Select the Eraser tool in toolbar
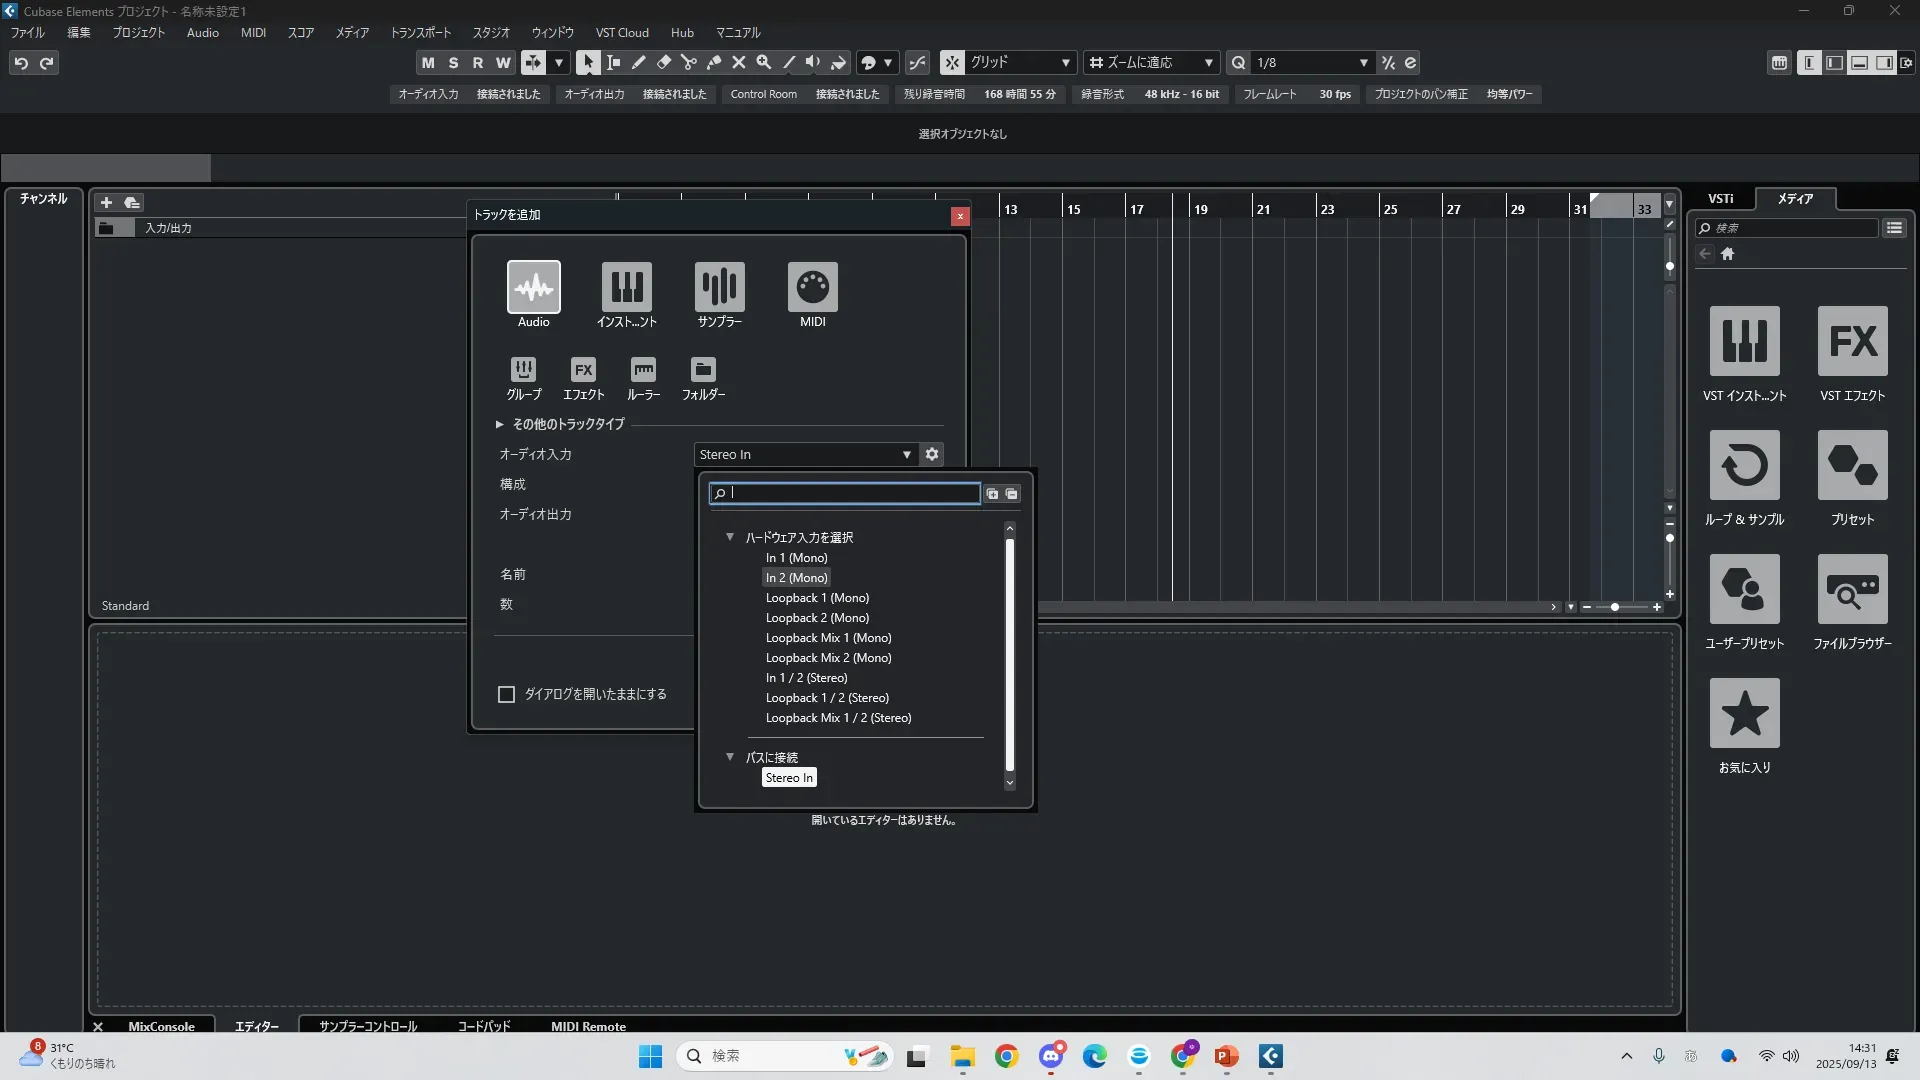 pos(664,62)
